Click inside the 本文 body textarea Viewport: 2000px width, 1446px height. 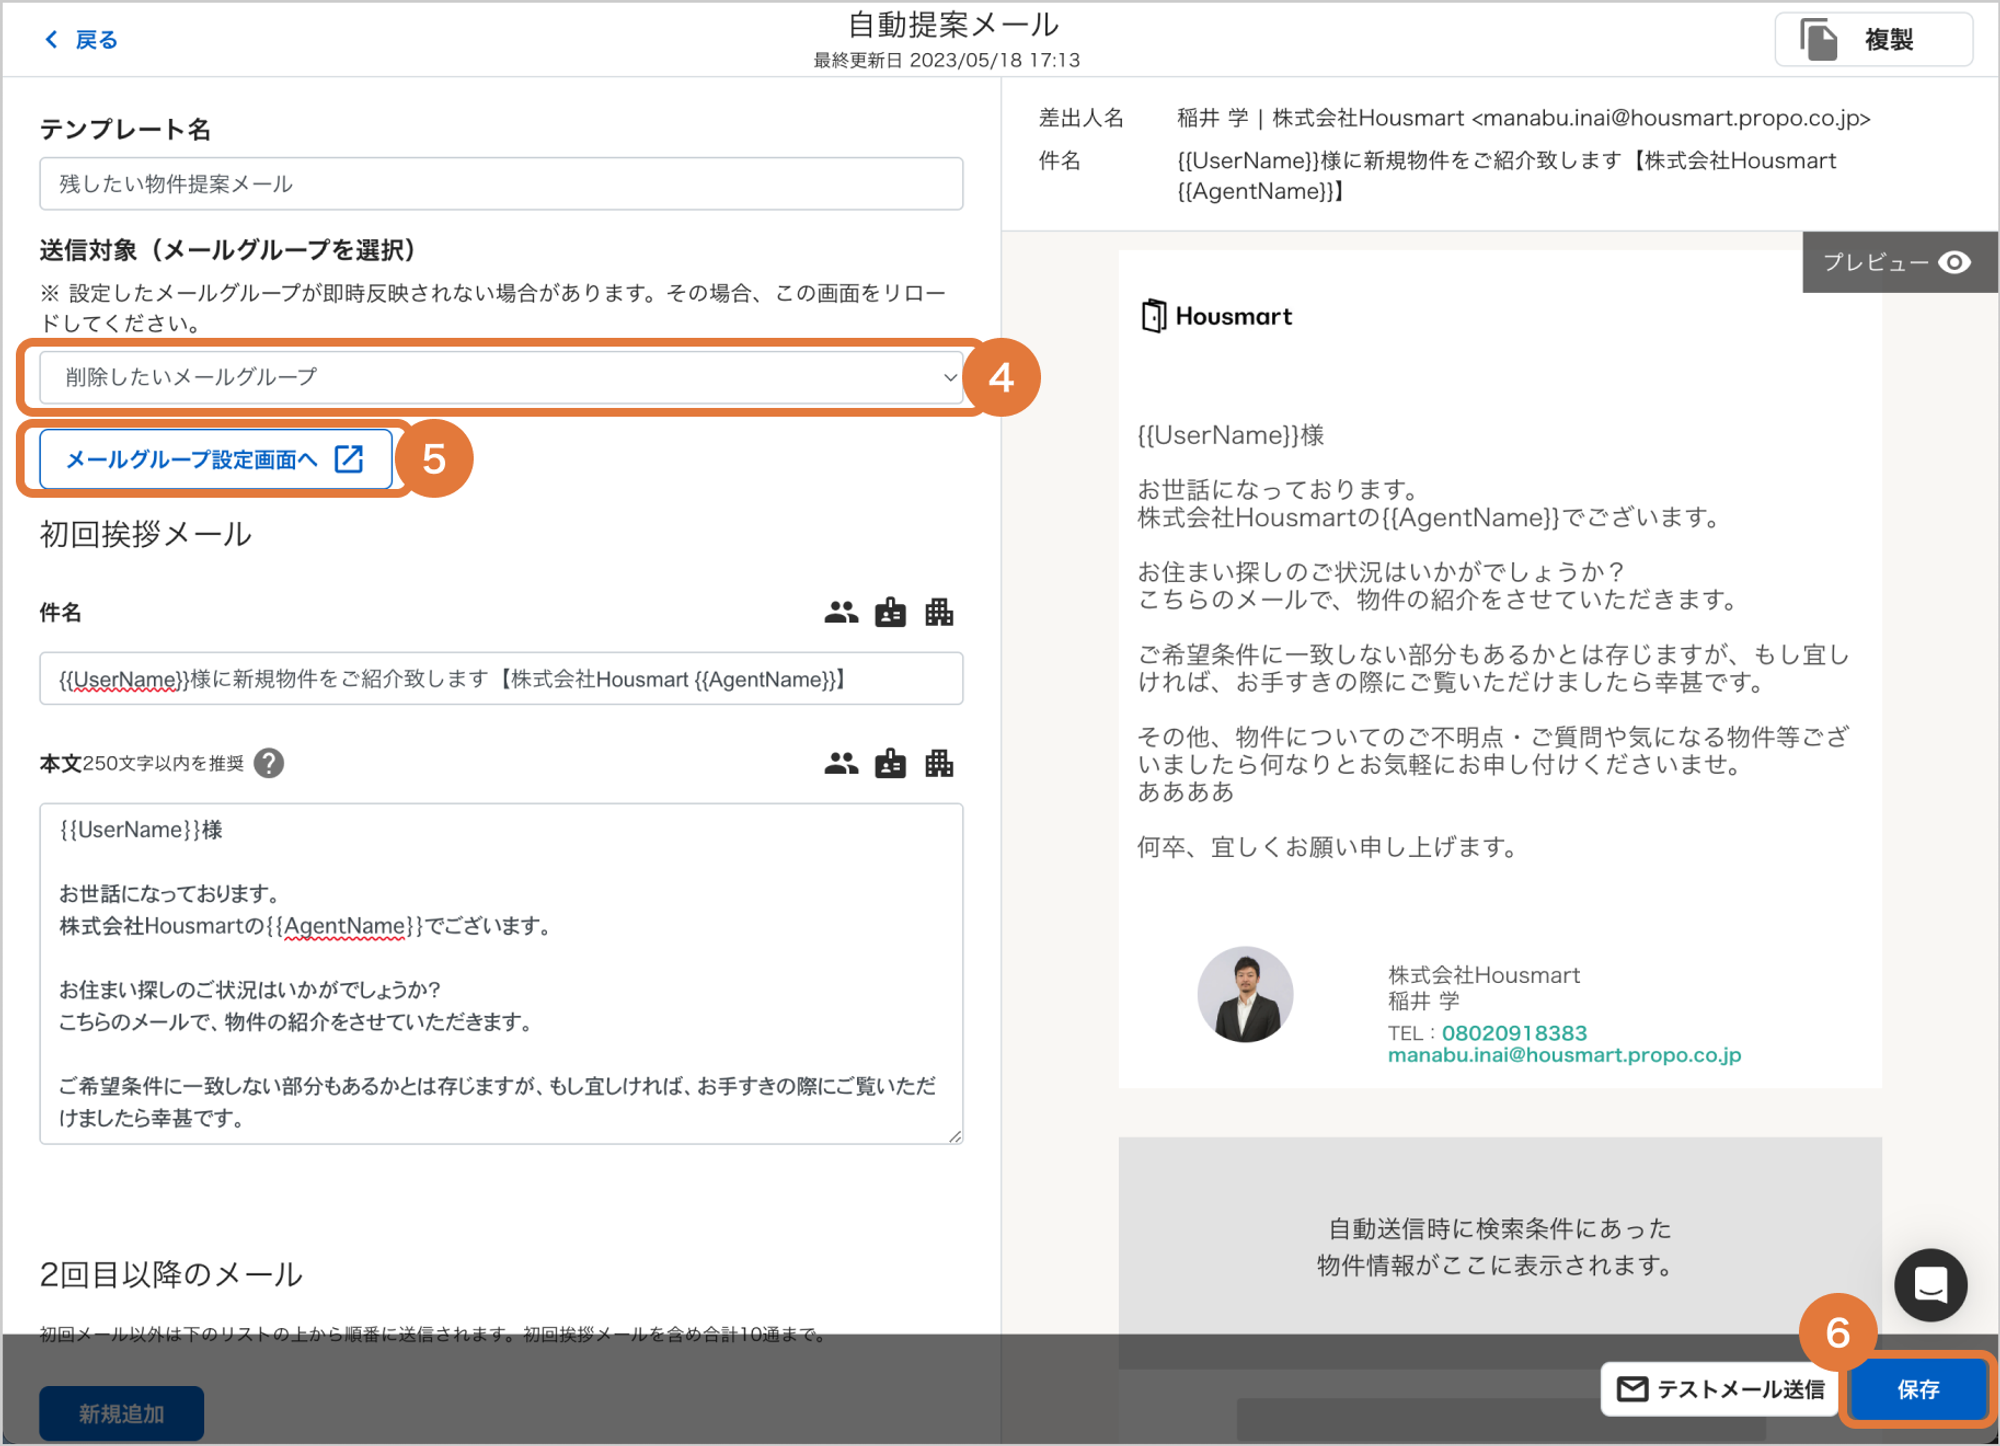pyautogui.click(x=501, y=974)
